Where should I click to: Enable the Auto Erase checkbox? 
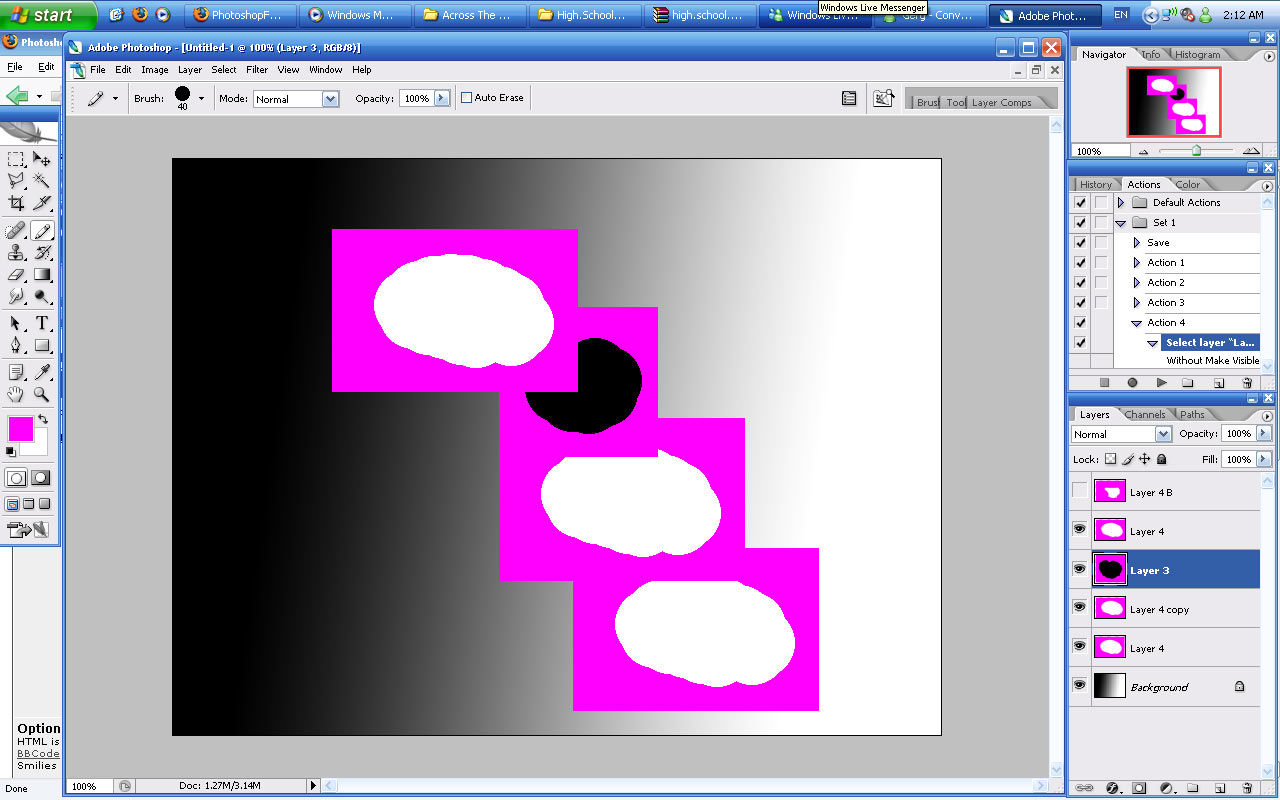click(x=467, y=98)
